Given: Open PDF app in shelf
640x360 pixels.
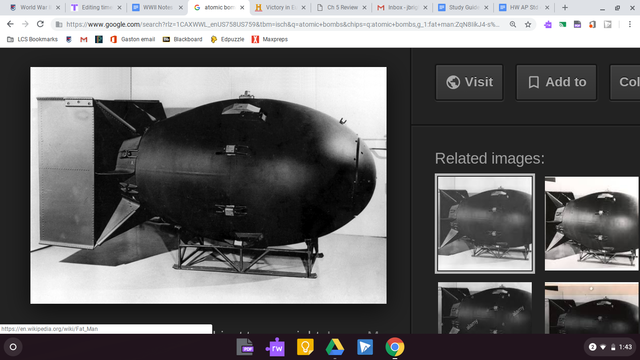Looking at the screenshot, I should (x=245, y=347).
